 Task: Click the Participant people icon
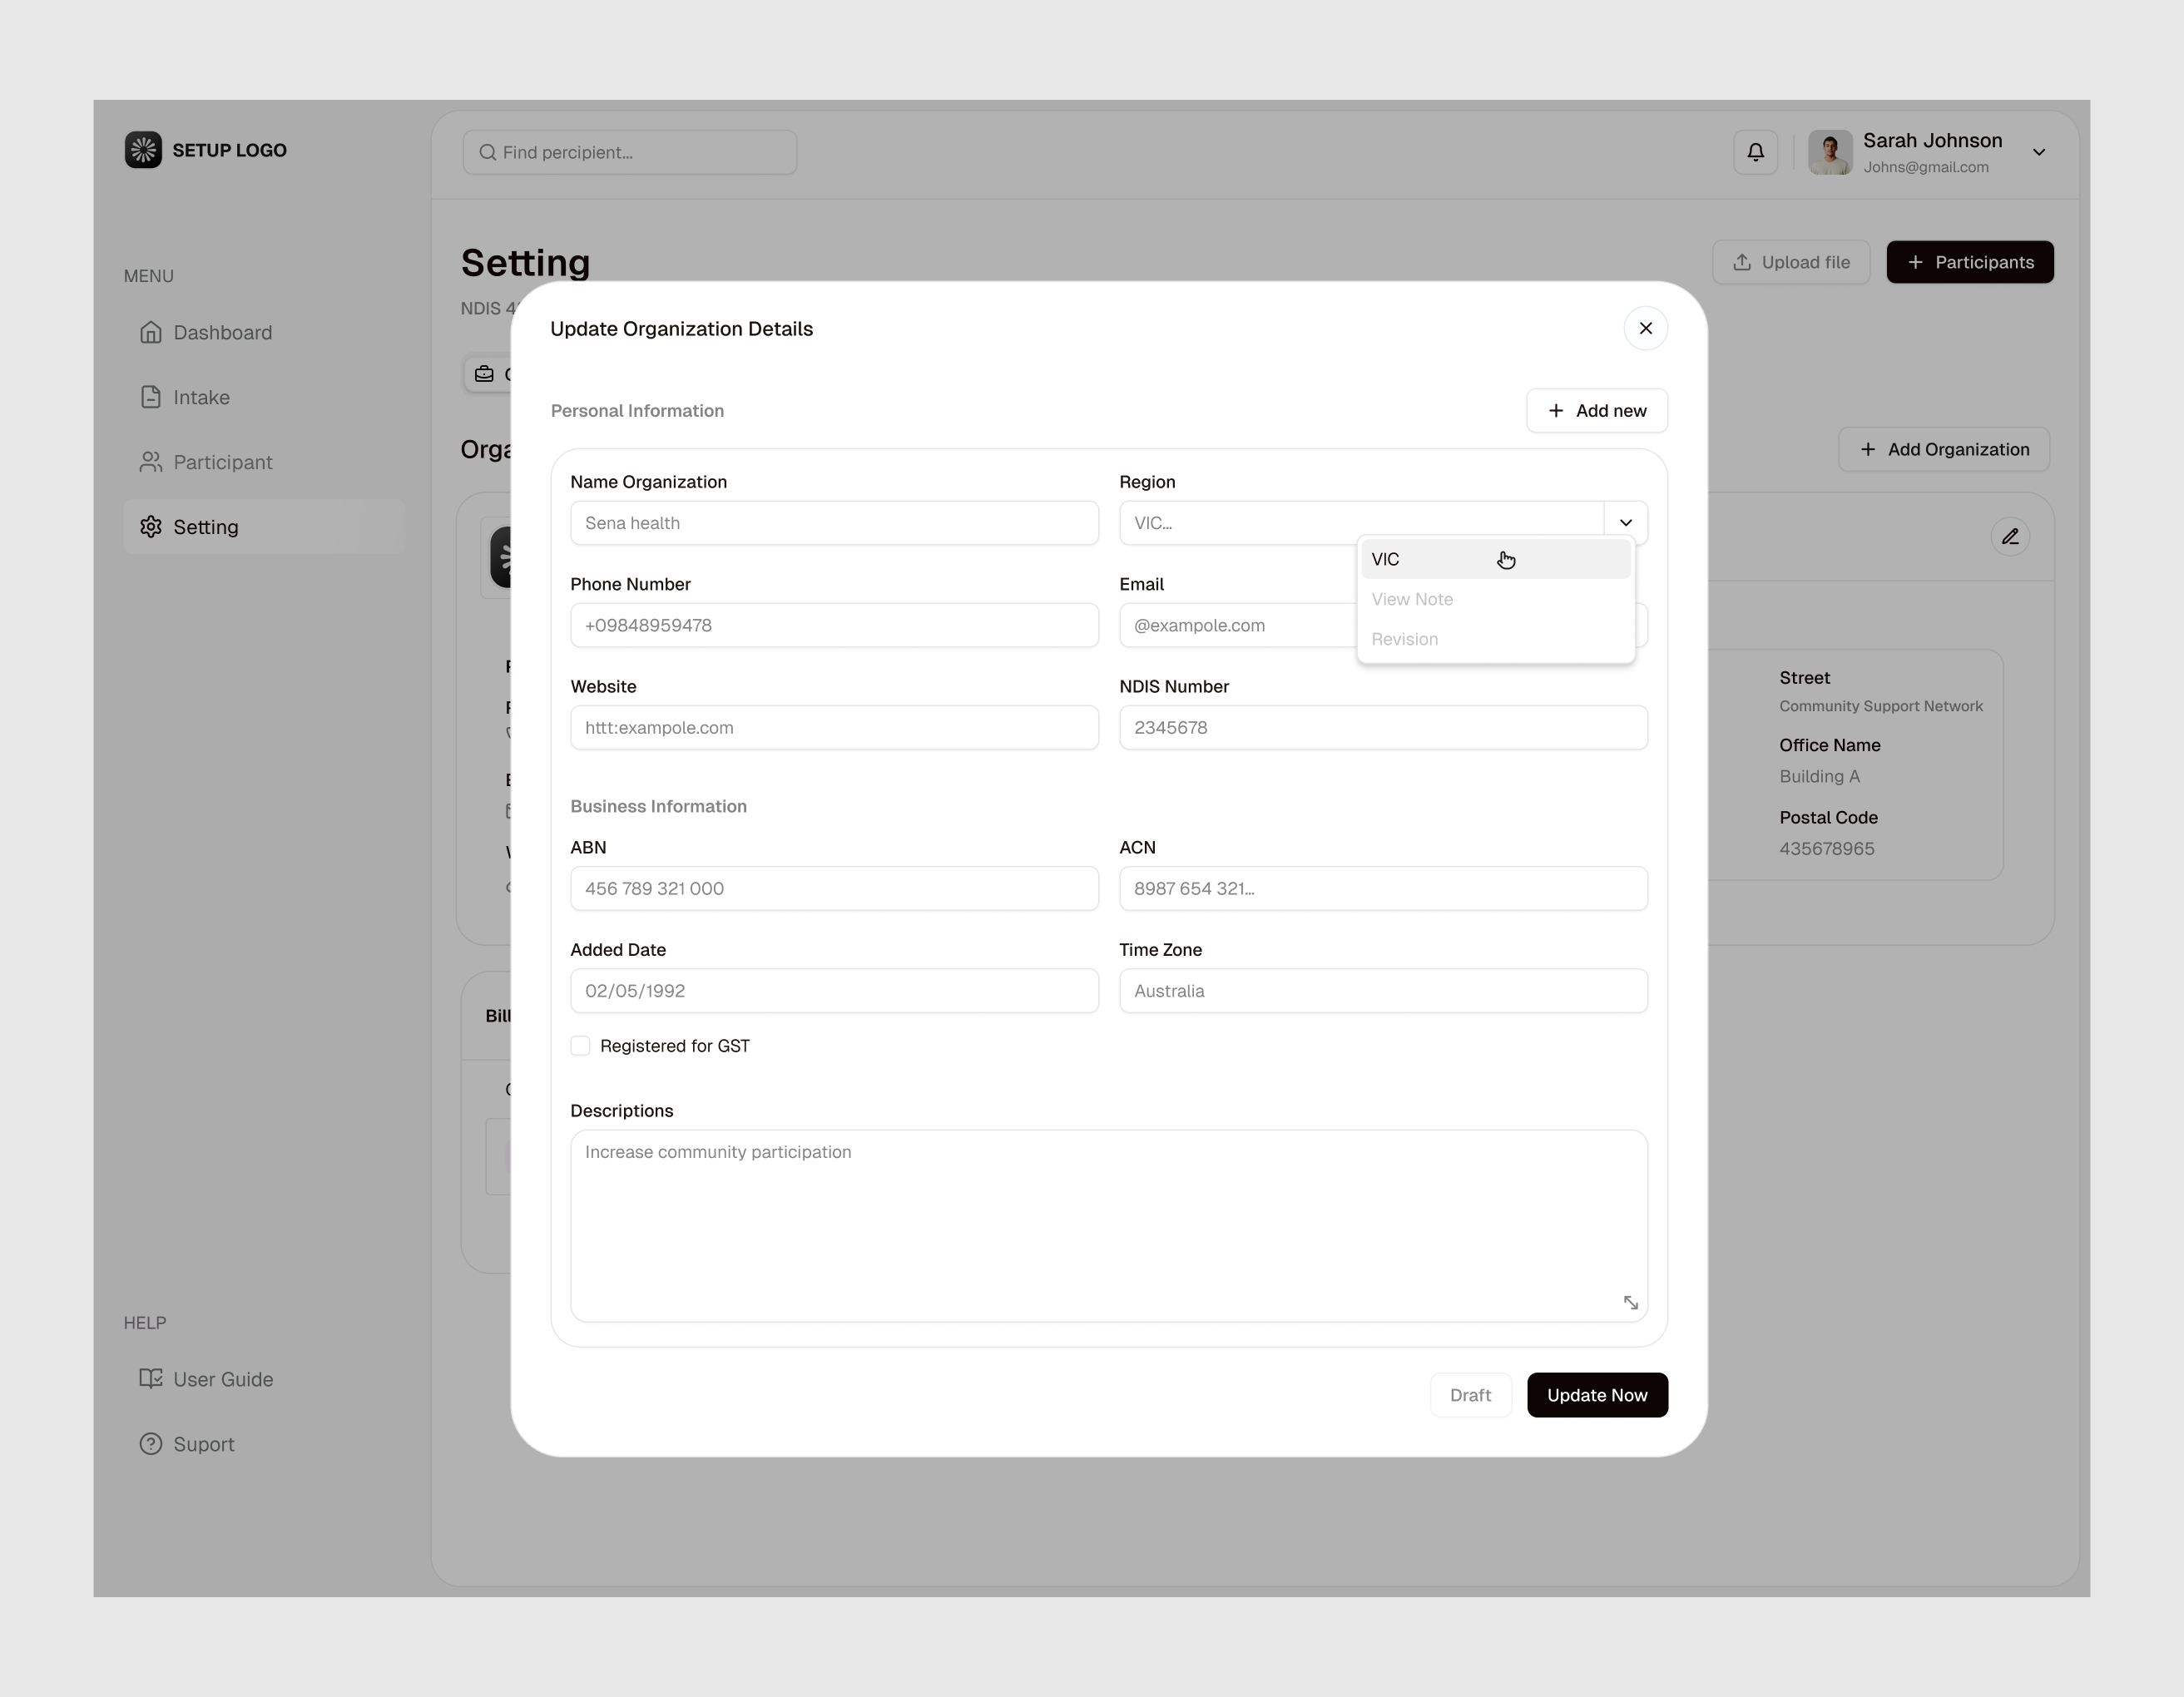point(151,461)
